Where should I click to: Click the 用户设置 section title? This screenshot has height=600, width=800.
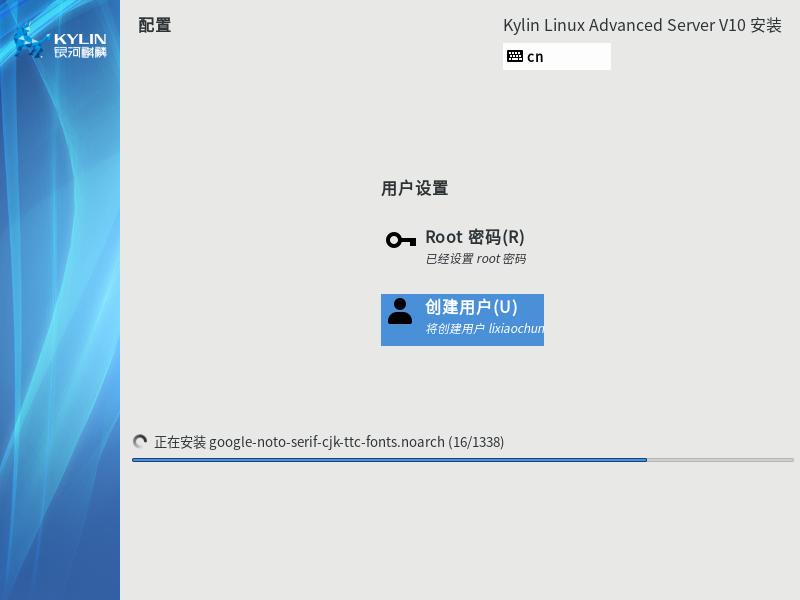[x=414, y=188]
